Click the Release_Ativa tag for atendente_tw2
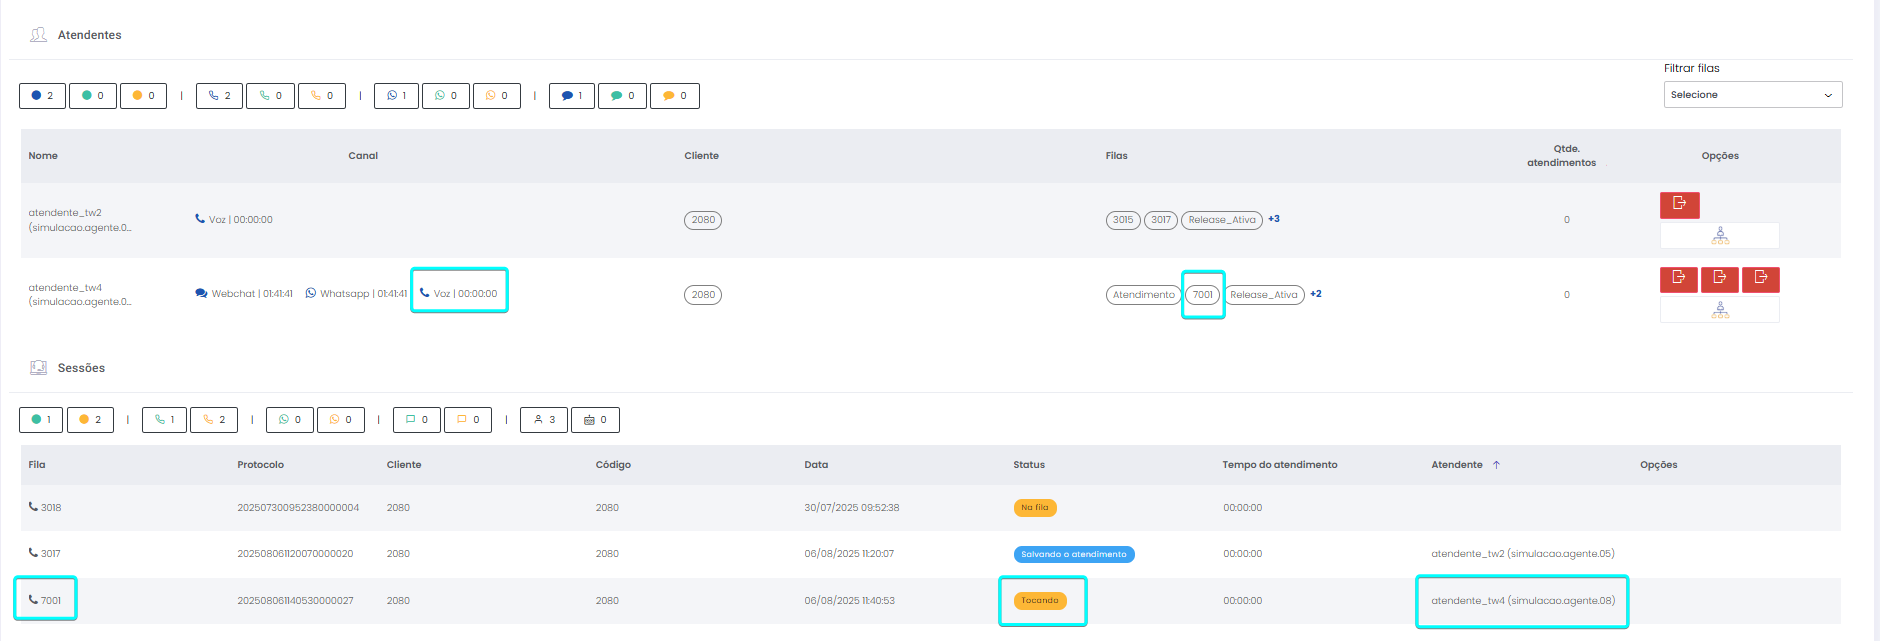Viewport: 1880px width, 641px height. point(1221,220)
